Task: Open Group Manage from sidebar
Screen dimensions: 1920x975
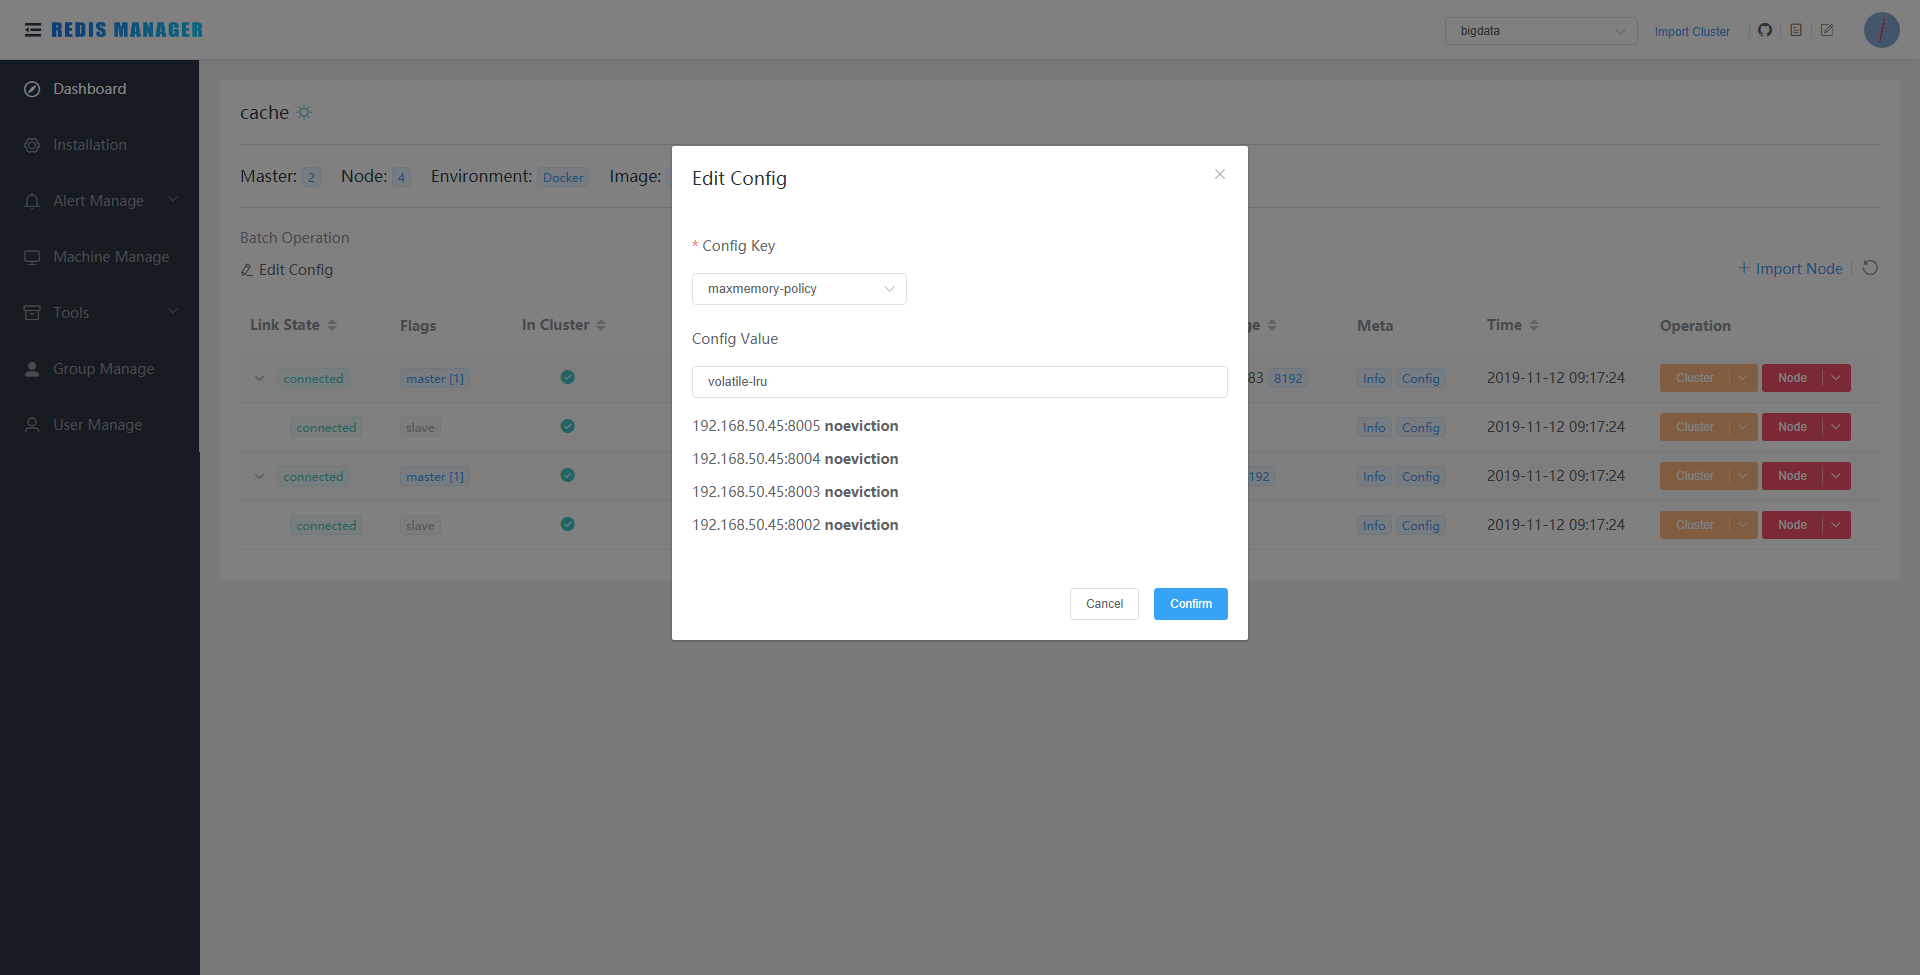Action: point(100,369)
